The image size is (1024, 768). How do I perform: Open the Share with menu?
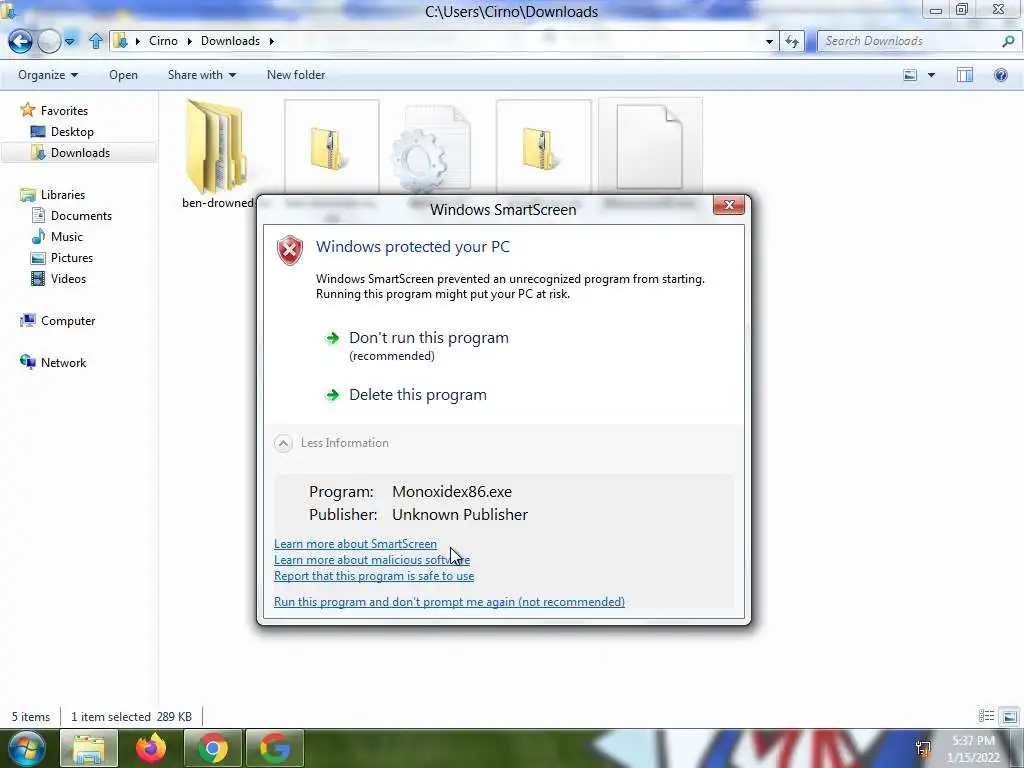coord(201,75)
